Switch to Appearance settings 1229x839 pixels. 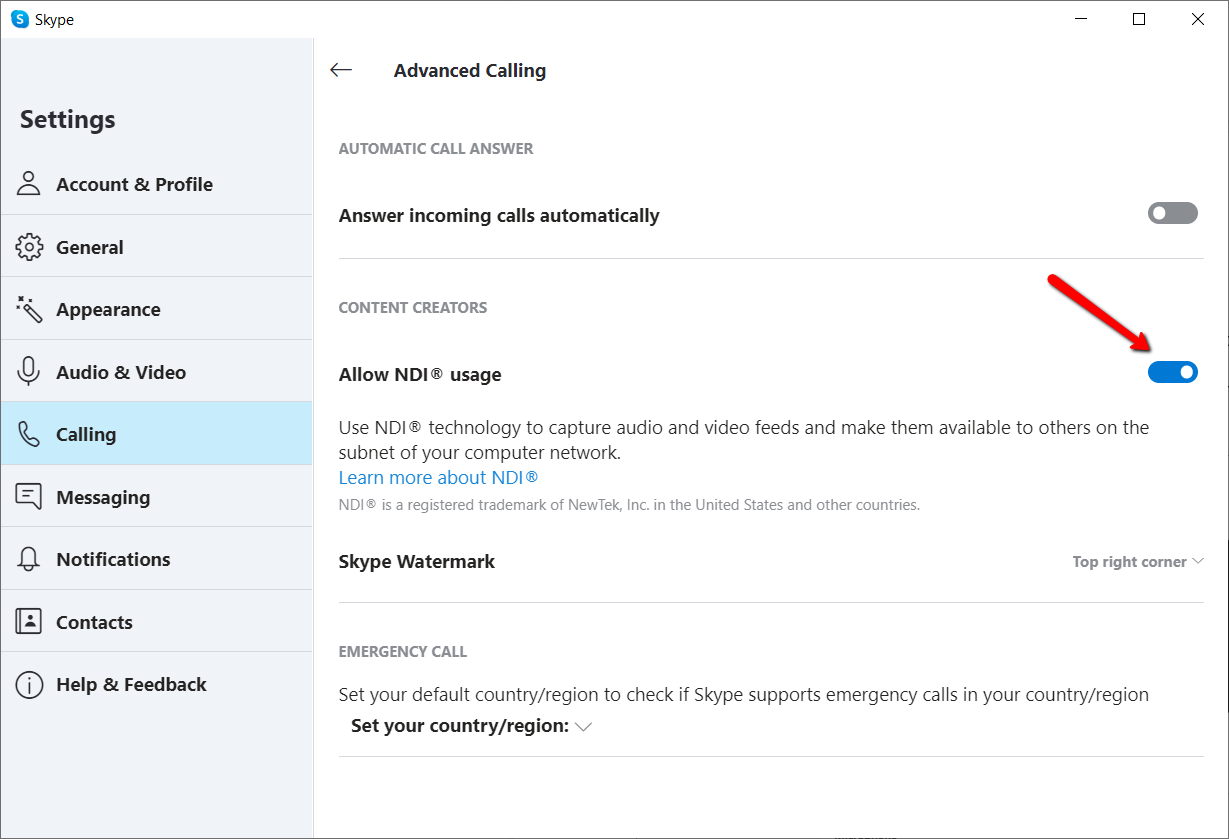[157, 309]
